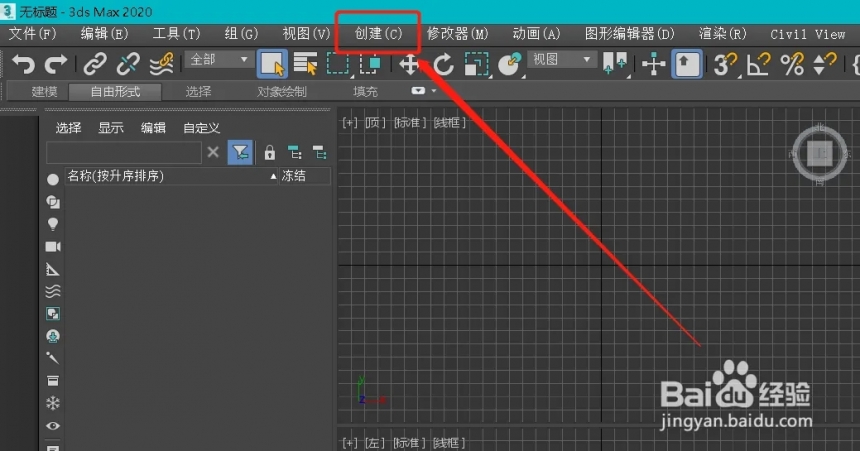The height and width of the screenshot is (451, 860).
Task: Choose the Rectangular Selection Region tool
Action: coord(338,64)
